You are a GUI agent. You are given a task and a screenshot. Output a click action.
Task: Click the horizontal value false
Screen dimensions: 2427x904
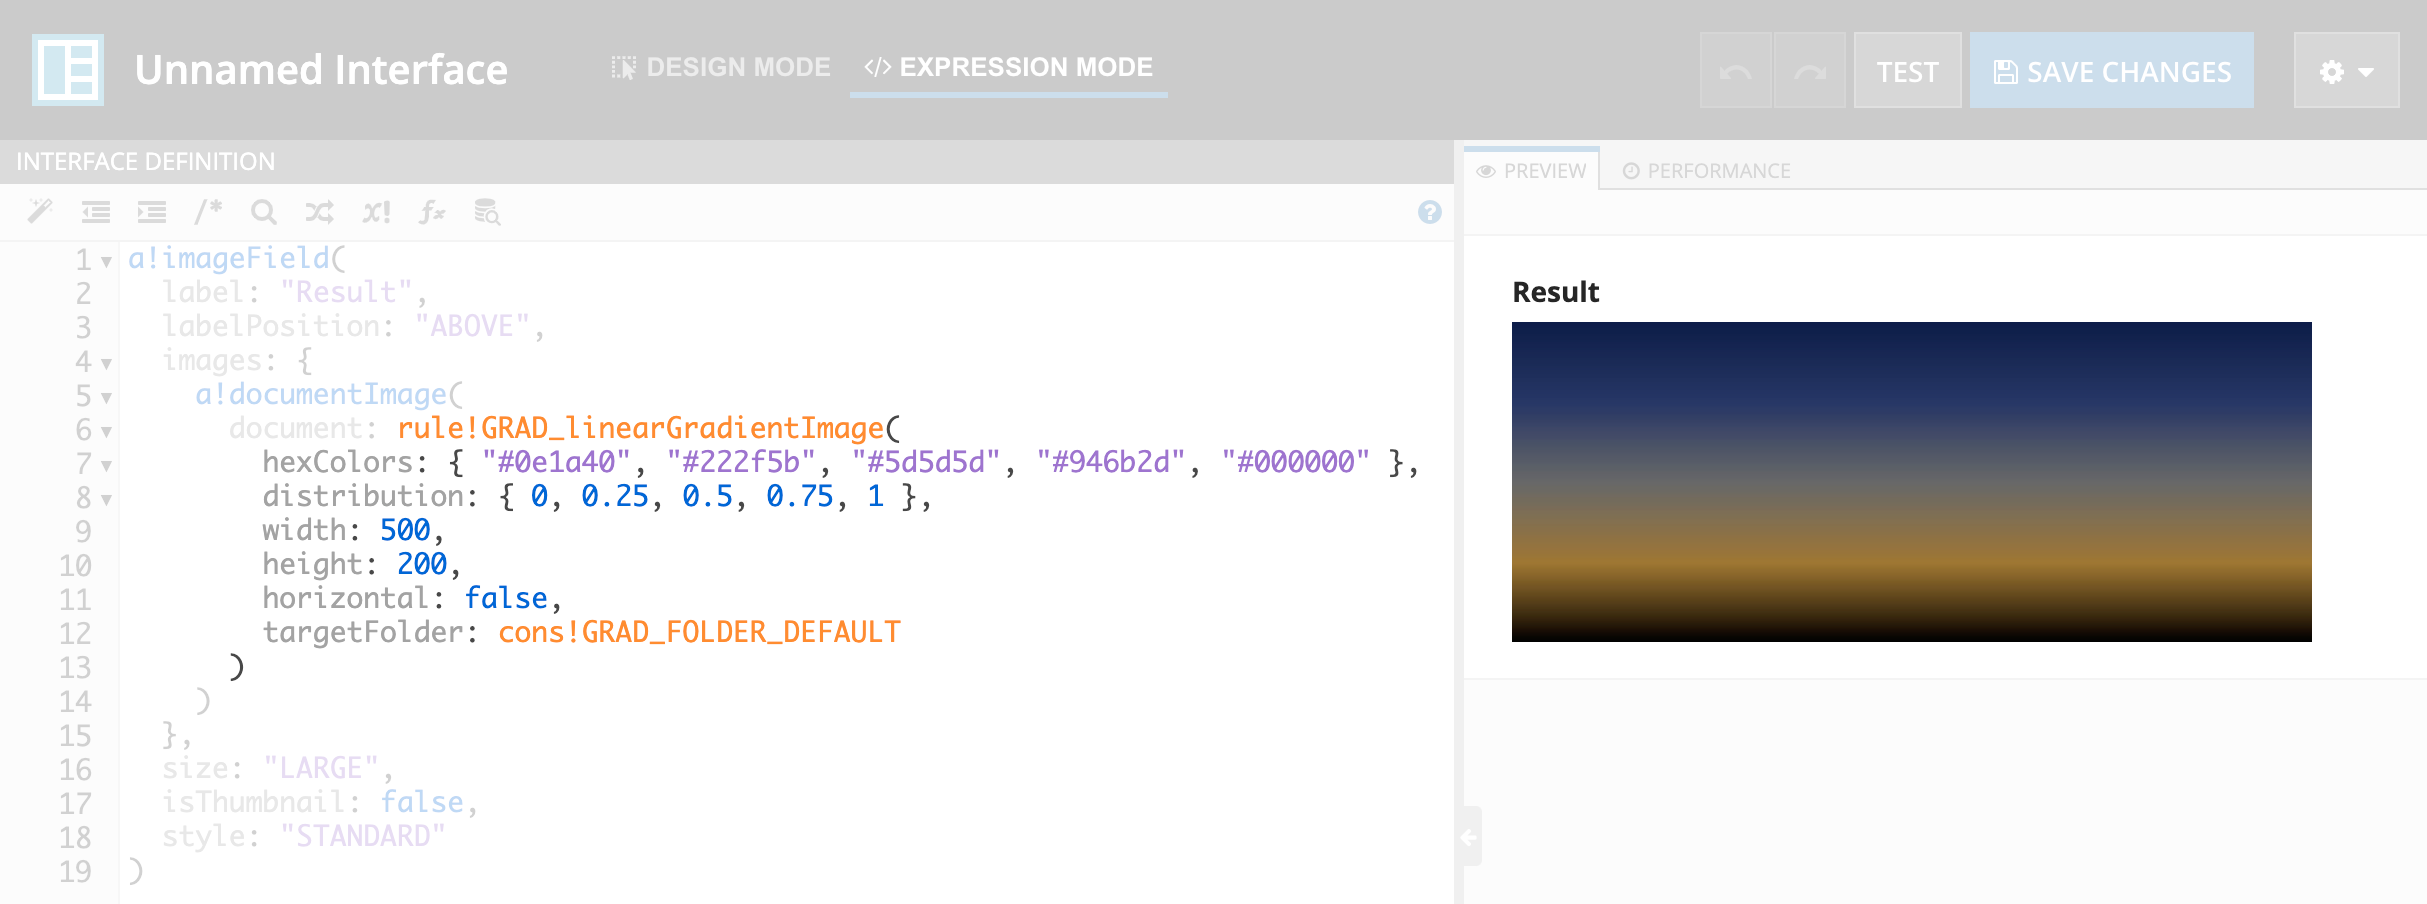click(x=506, y=598)
